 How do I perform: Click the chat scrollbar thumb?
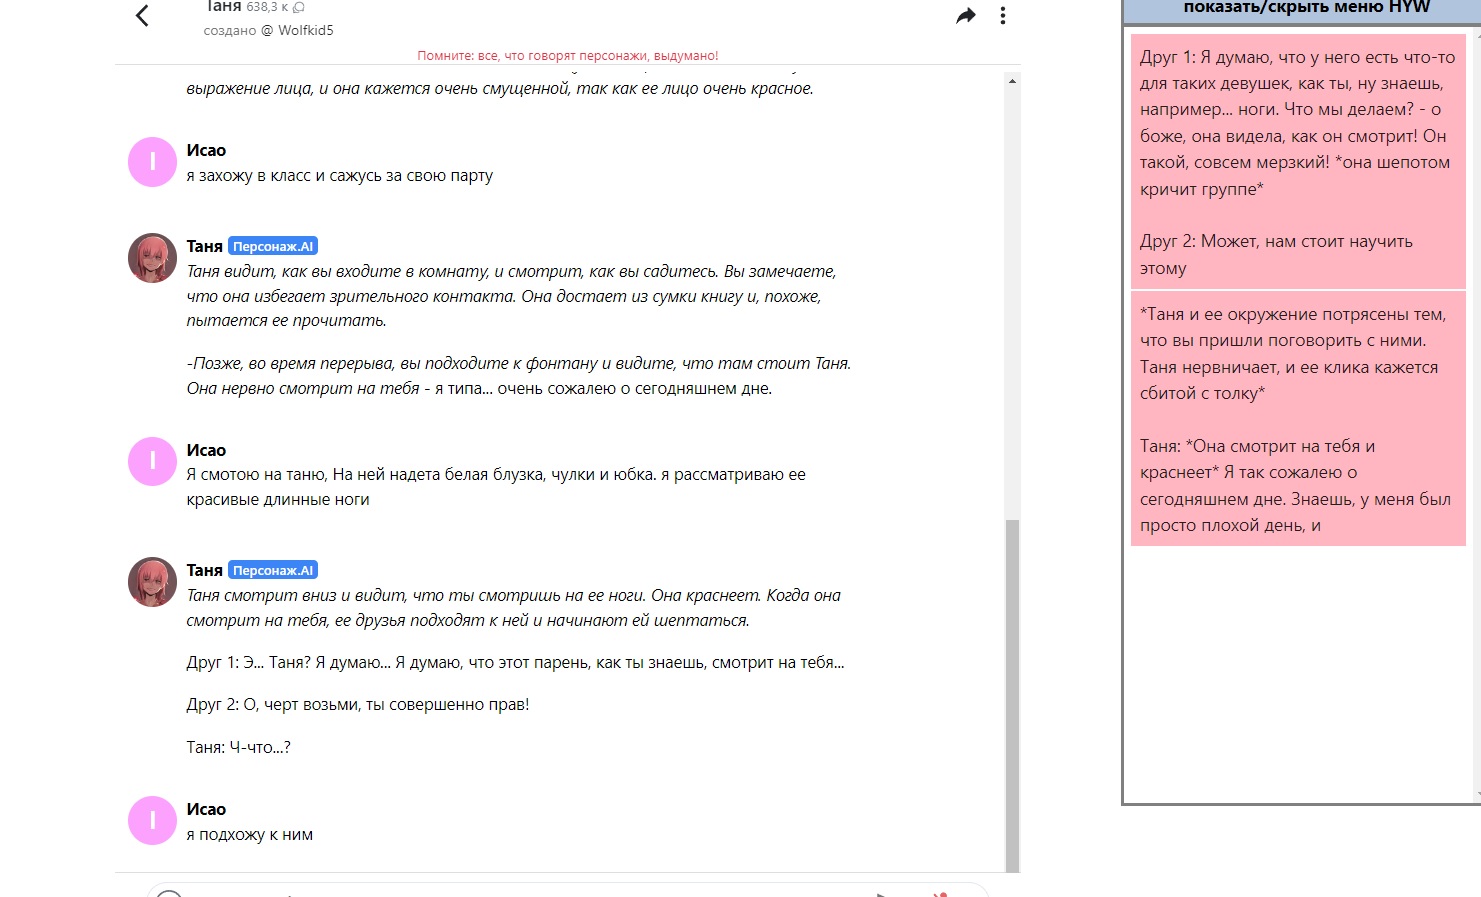coord(1012,695)
